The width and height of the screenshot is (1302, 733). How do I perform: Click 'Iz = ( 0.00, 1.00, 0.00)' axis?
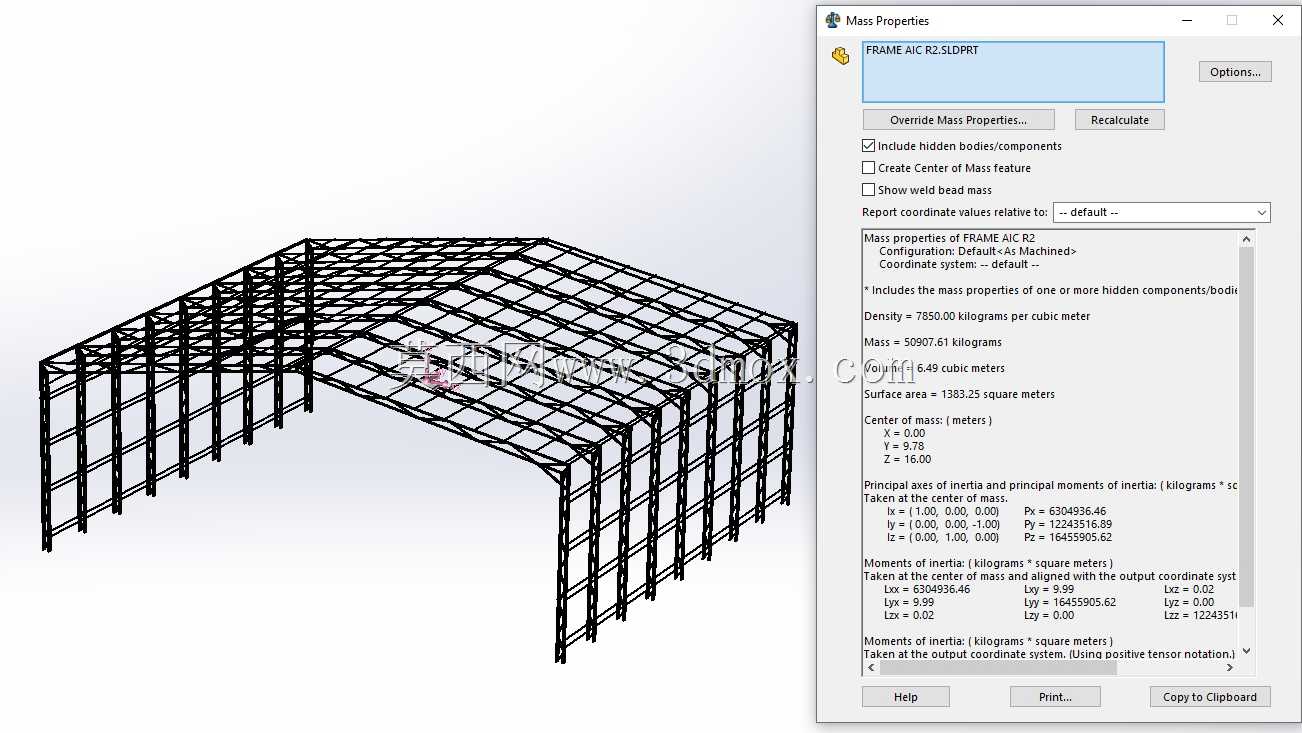[943, 537]
